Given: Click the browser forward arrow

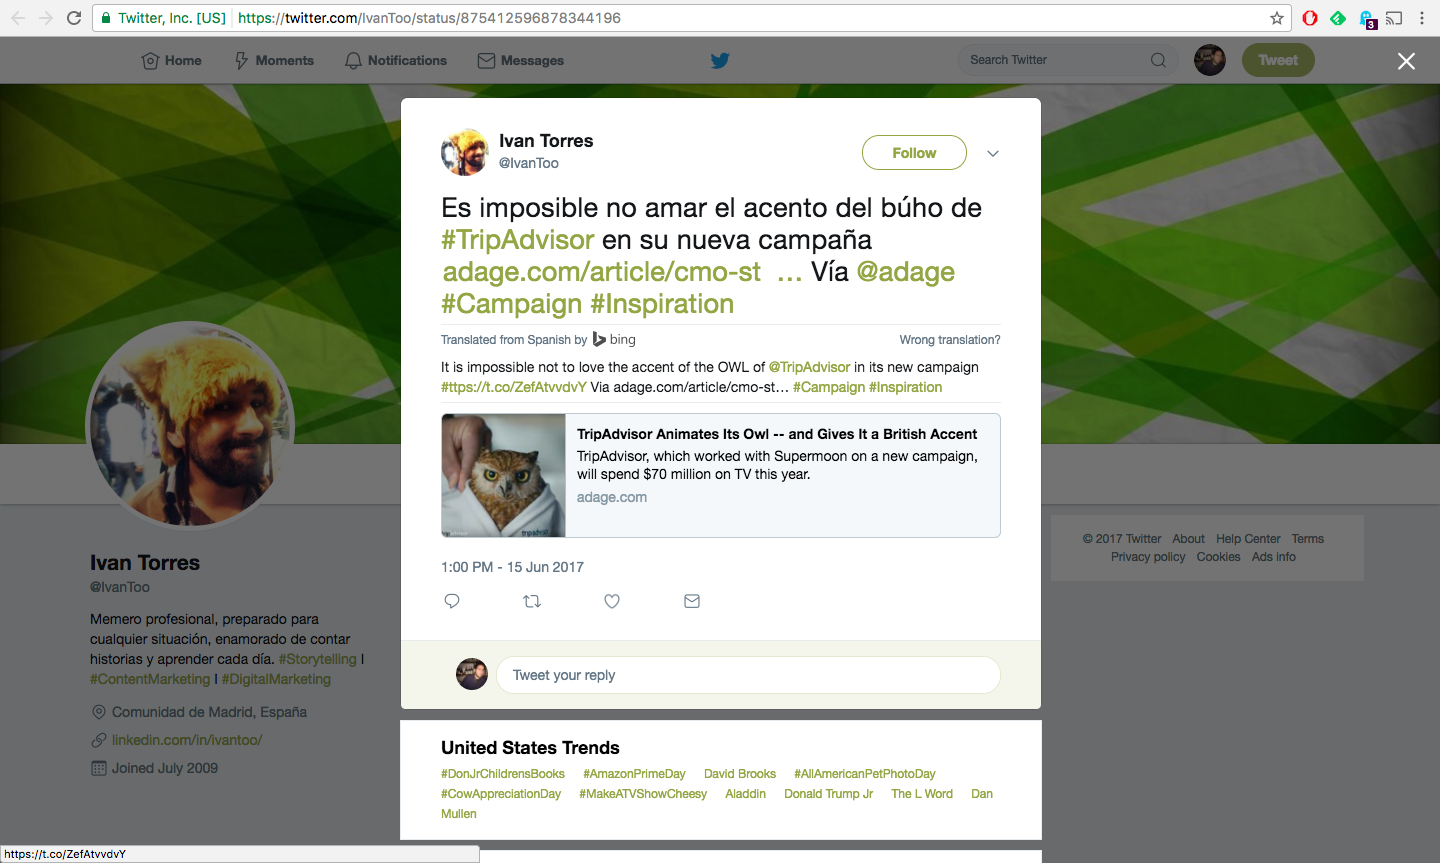Looking at the screenshot, I should pyautogui.click(x=46, y=18).
